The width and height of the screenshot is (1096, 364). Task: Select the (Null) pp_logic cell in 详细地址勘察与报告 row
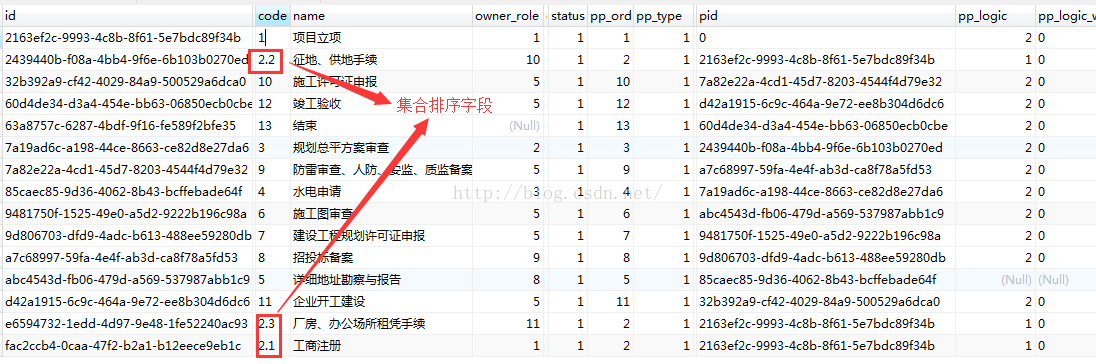[x=995, y=279]
